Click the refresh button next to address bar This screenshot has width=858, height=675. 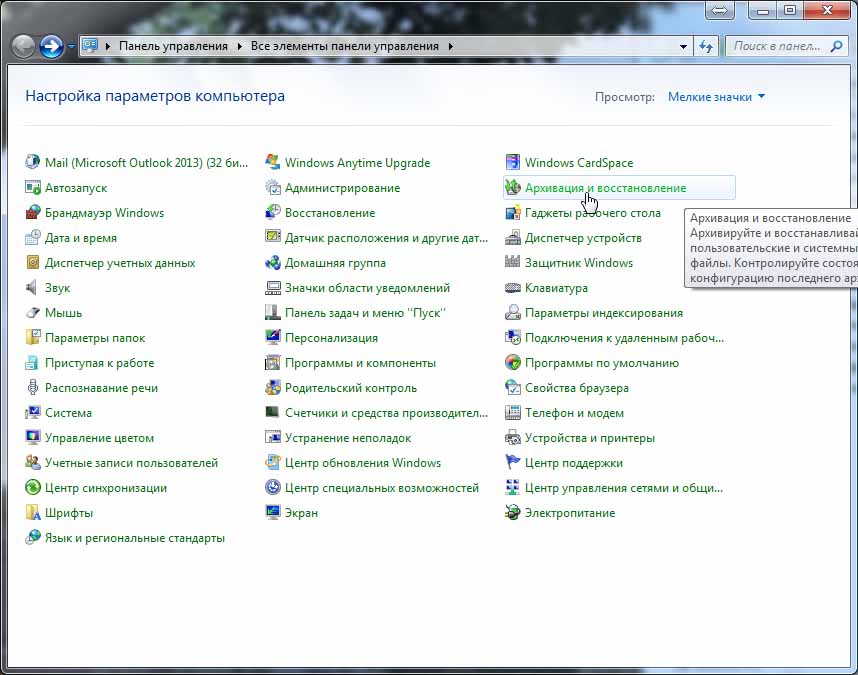click(x=706, y=46)
